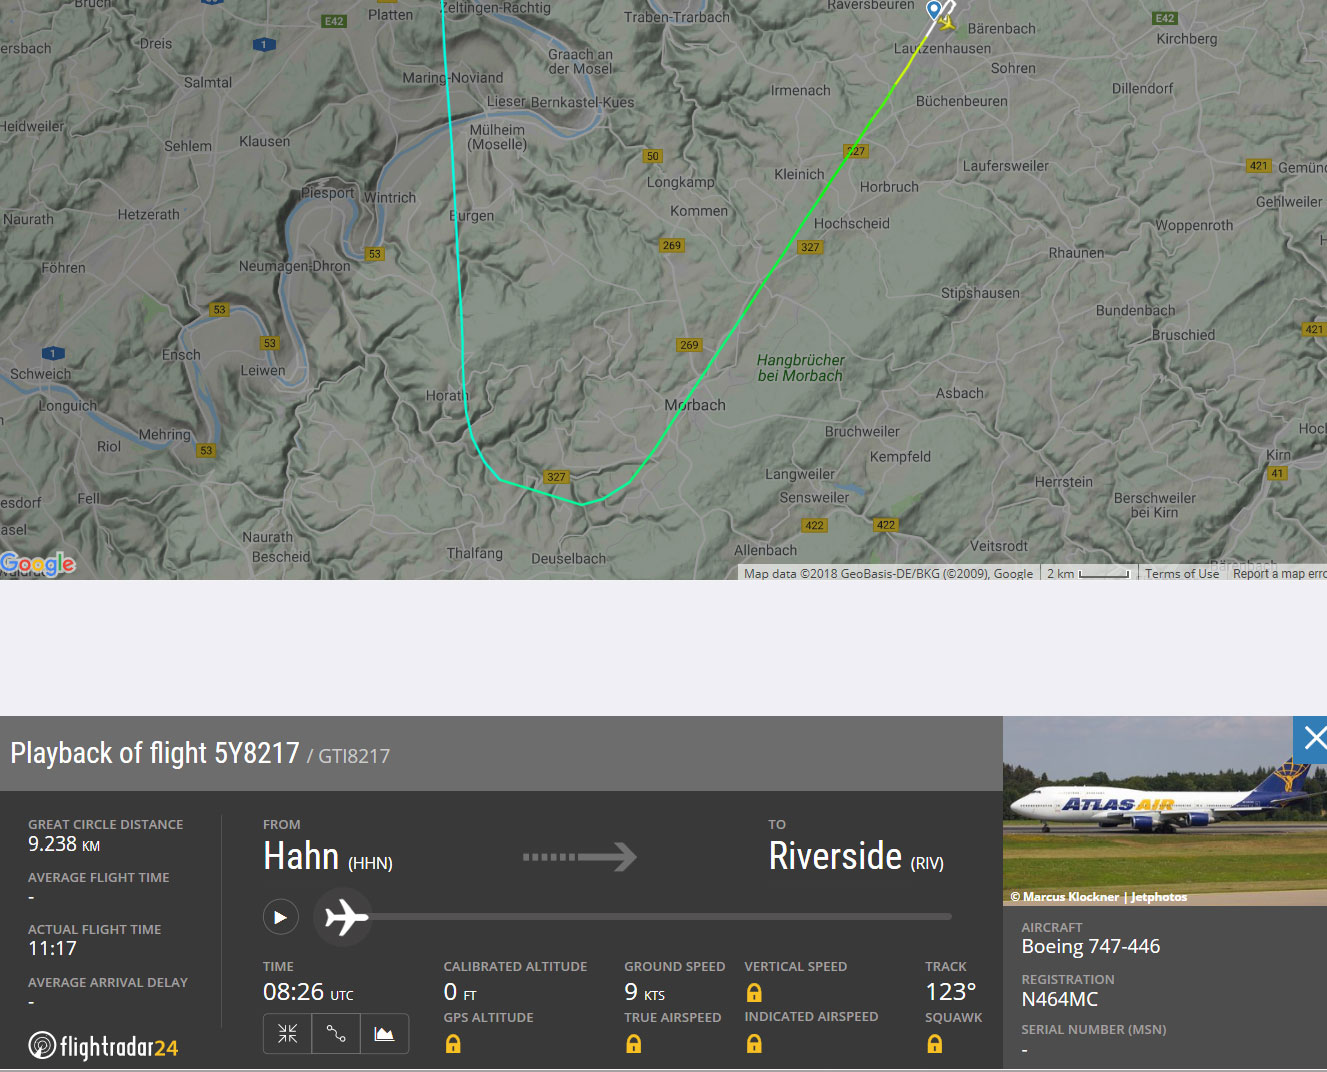Close the flight playback panel
This screenshot has height=1072, width=1327.
coord(1311,739)
